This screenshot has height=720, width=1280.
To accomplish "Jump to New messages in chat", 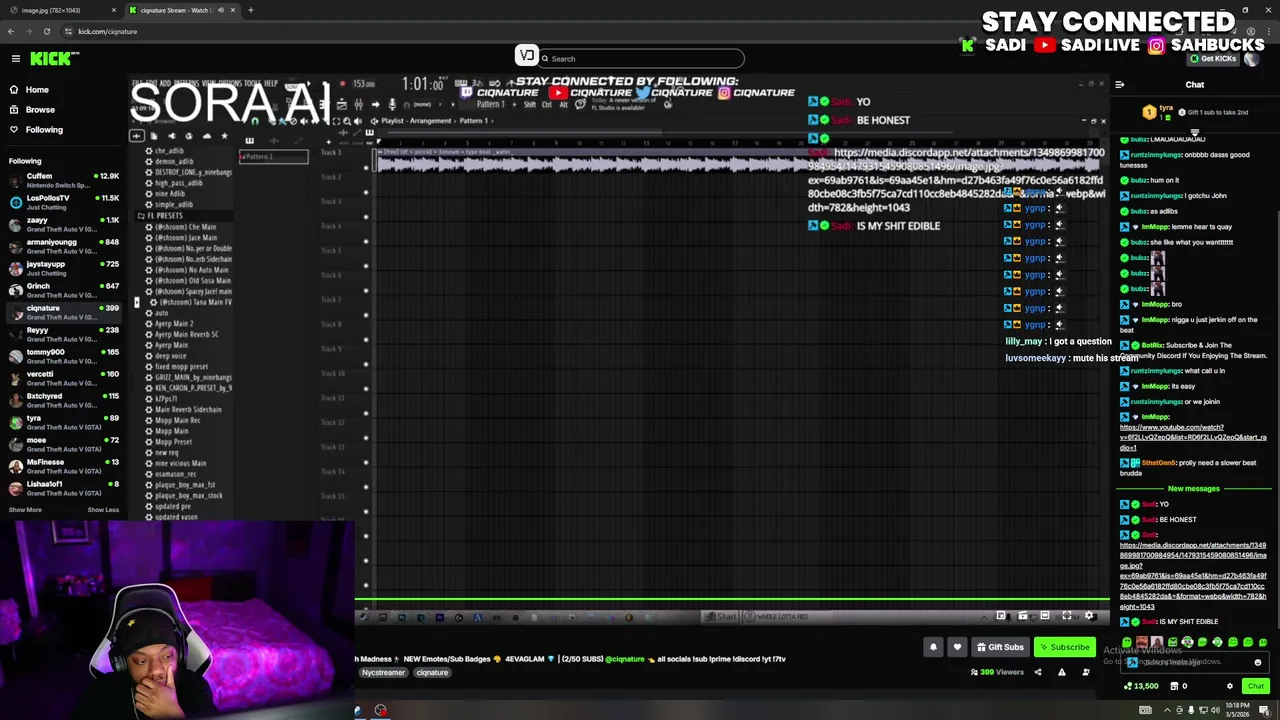I will 1193,489.
